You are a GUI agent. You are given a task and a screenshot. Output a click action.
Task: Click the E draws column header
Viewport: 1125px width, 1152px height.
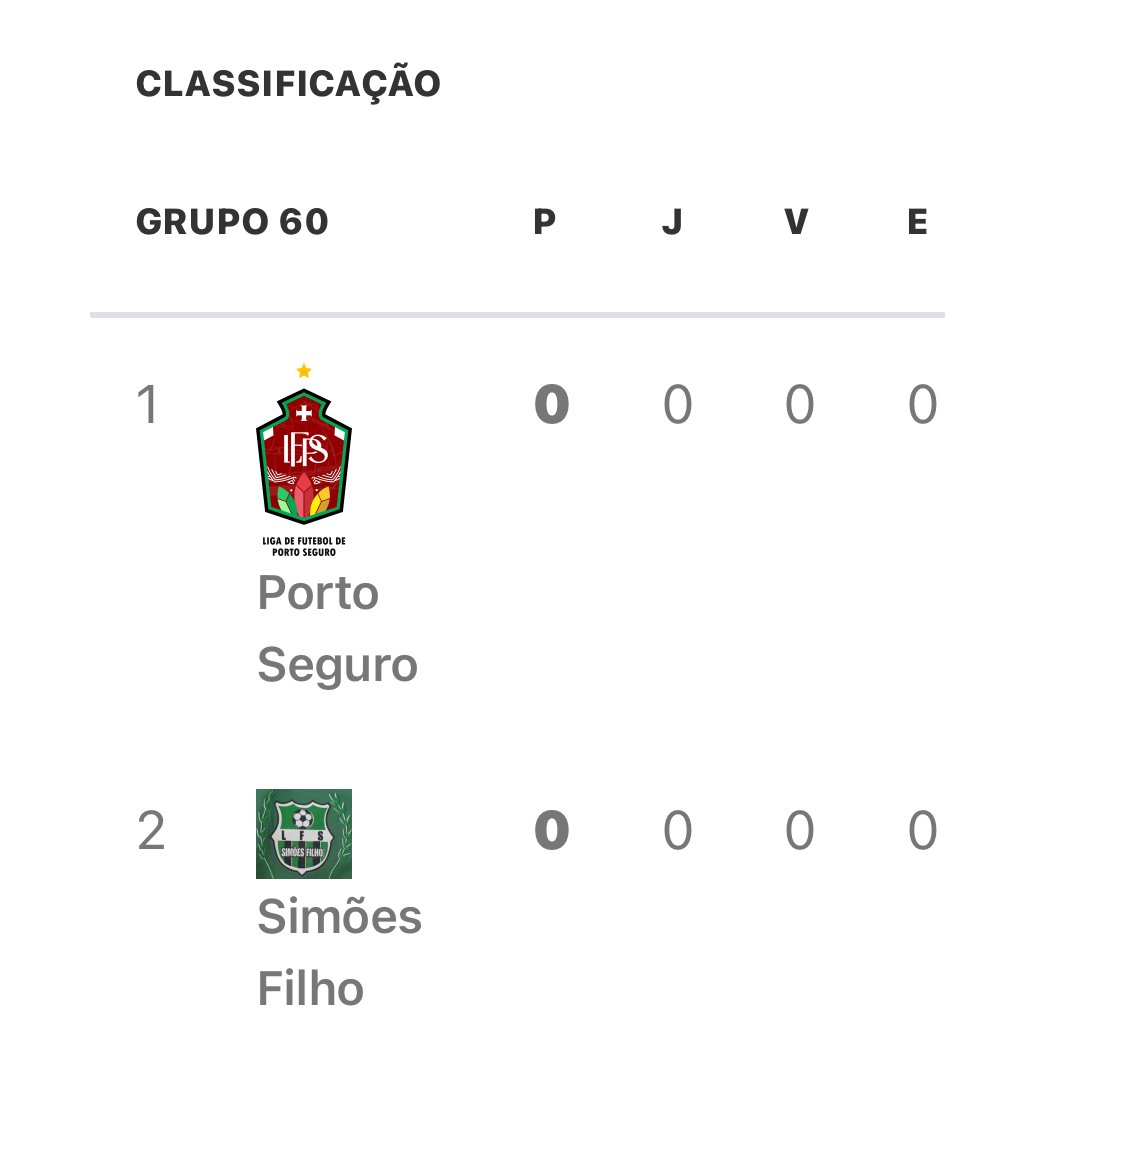tap(918, 222)
